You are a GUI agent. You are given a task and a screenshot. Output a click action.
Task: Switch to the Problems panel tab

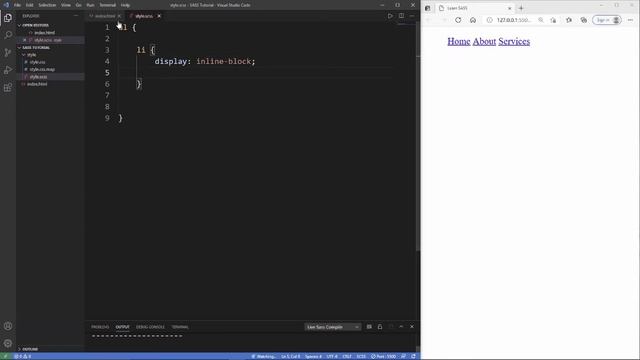pos(100,327)
